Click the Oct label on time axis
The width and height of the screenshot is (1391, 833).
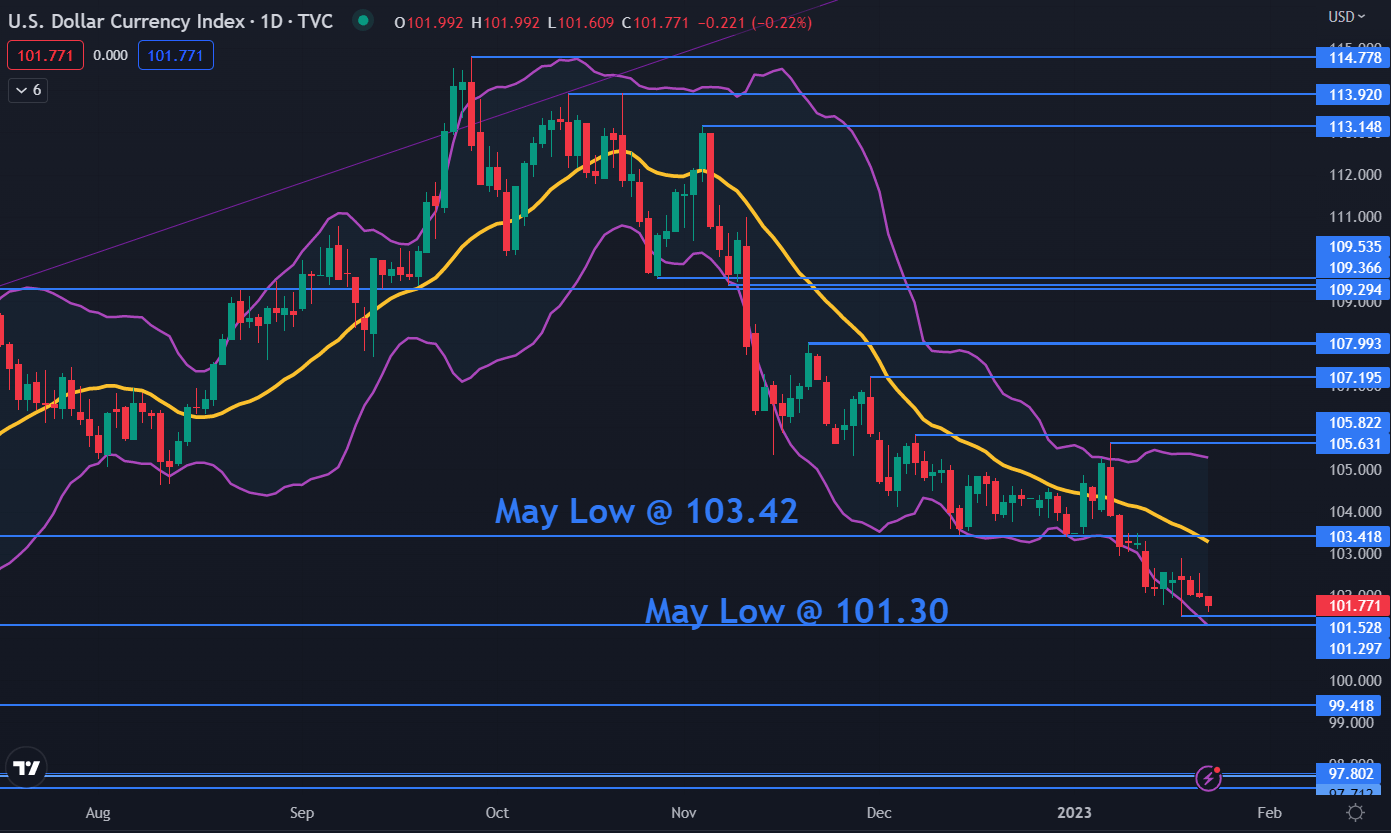click(x=497, y=813)
